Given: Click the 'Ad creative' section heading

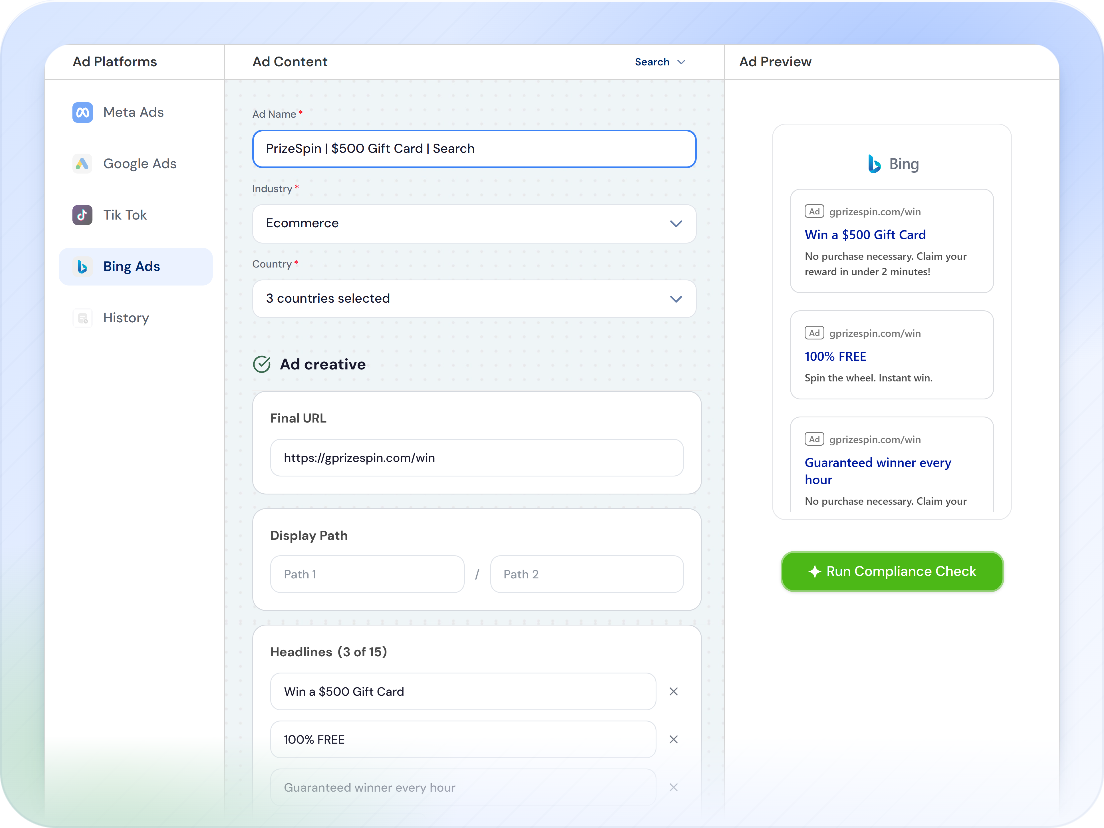Looking at the screenshot, I should click(322, 364).
